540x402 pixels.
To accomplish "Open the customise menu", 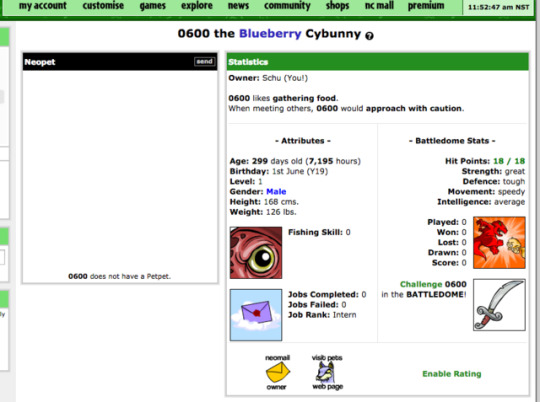I will (x=103, y=6).
